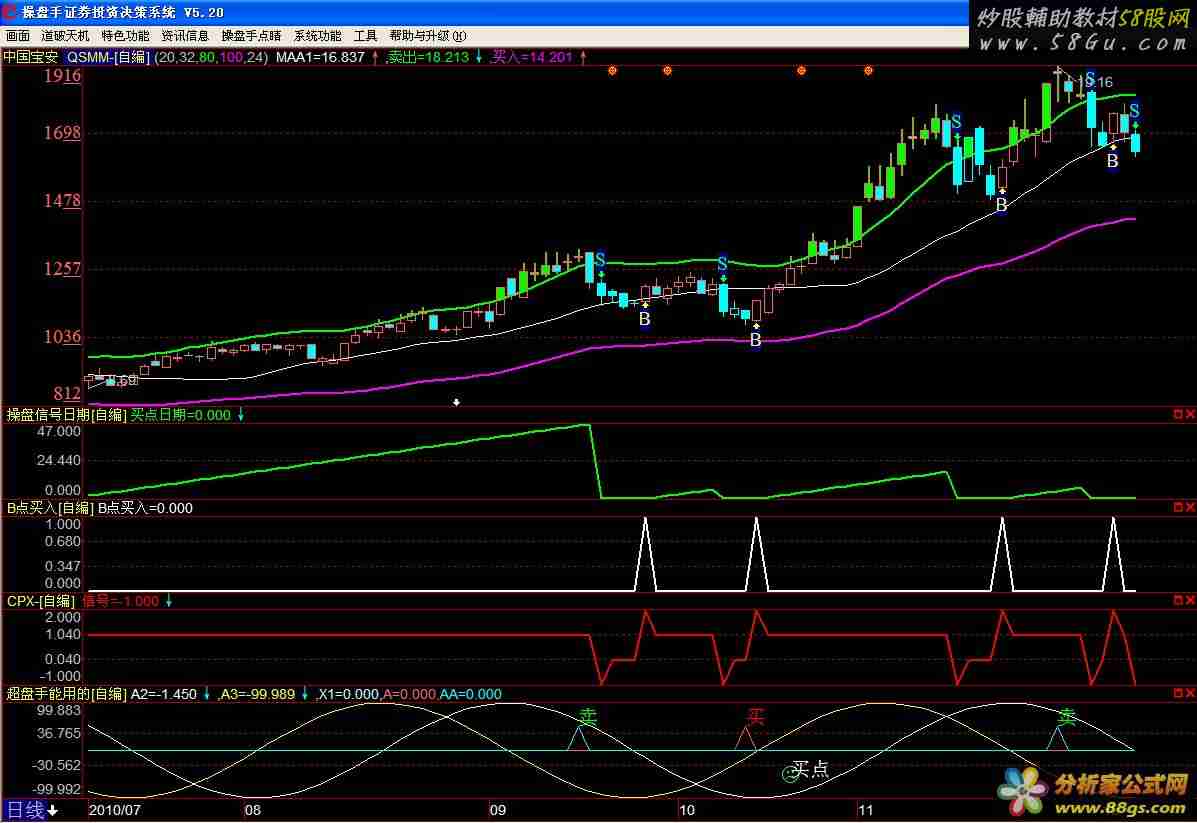This screenshot has height=823, width=1197.
Task: Click the 1916 price axis label
Action: click(62, 75)
